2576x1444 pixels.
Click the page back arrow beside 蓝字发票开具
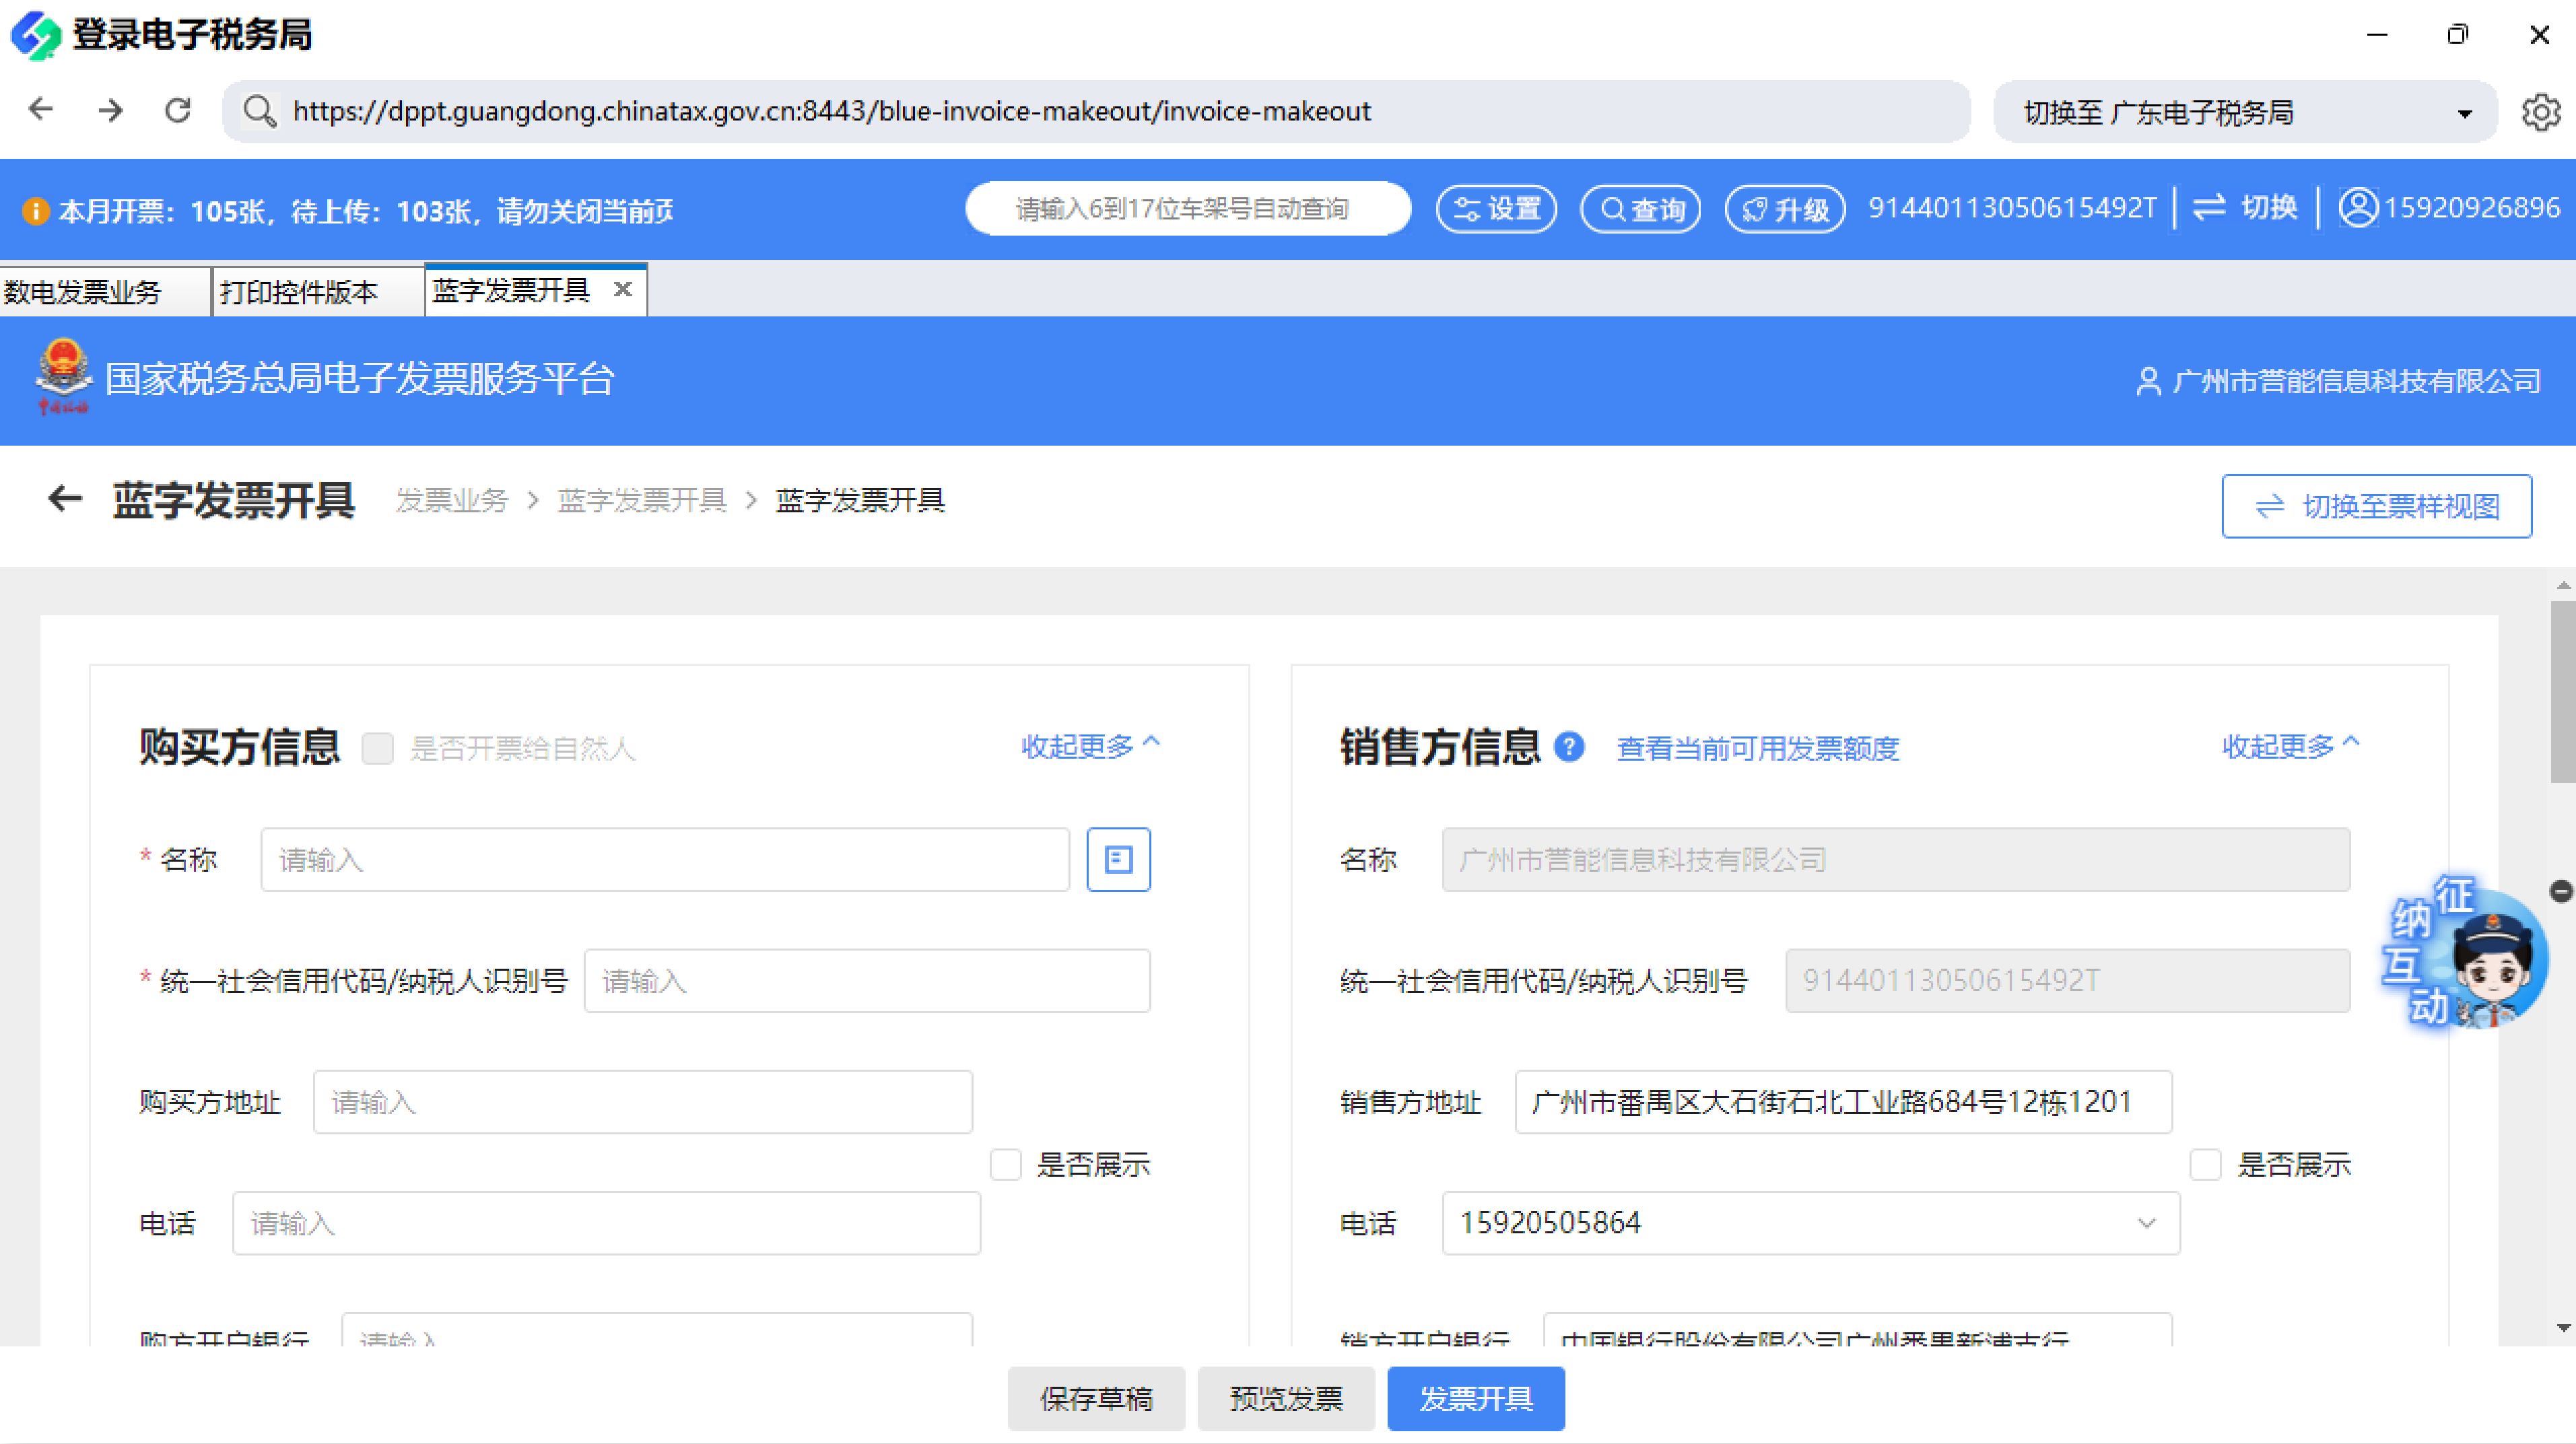pyautogui.click(x=65, y=499)
